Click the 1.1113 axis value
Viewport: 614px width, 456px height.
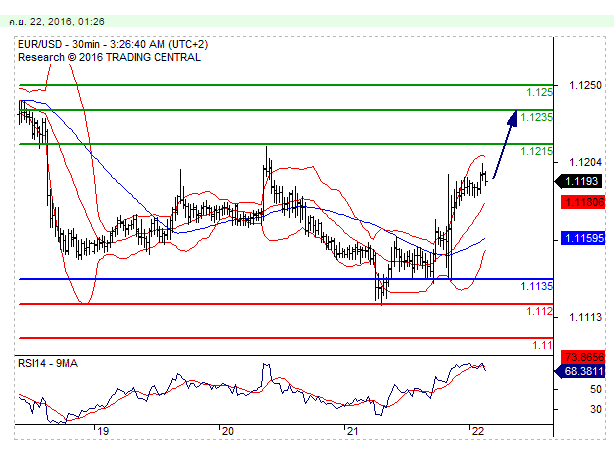coord(585,317)
